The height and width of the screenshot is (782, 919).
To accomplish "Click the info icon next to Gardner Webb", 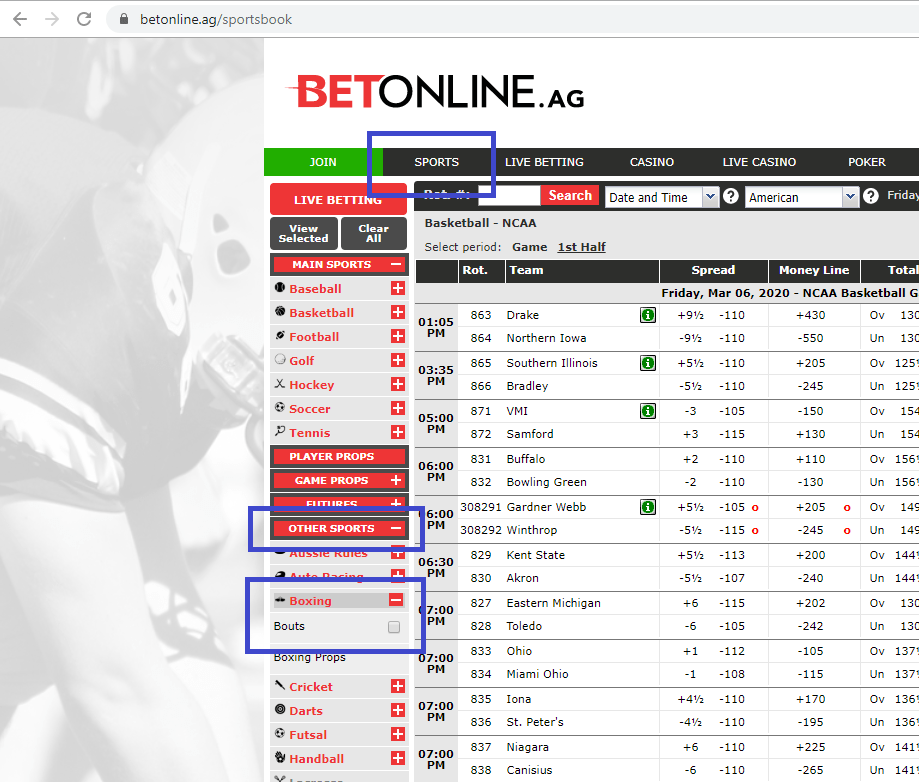I will [x=647, y=507].
